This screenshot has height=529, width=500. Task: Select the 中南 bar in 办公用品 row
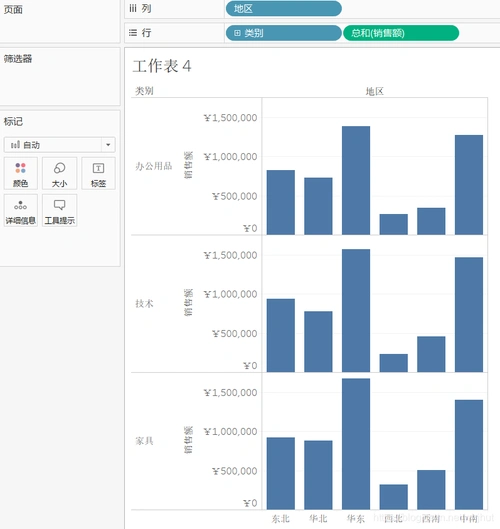tap(469, 185)
